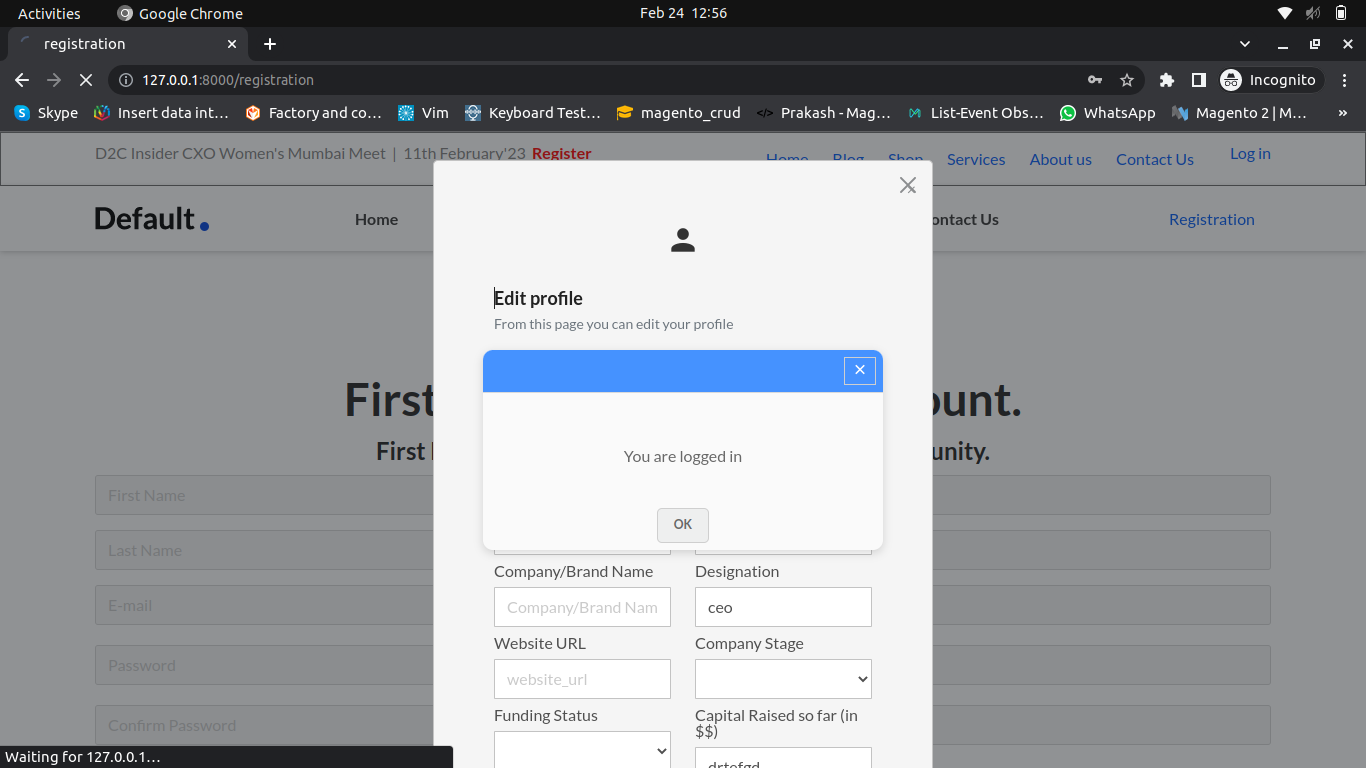The width and height of the screenshot is (1366, 768).
Task: Click the Register link in the banner
Action: point(561,153)
